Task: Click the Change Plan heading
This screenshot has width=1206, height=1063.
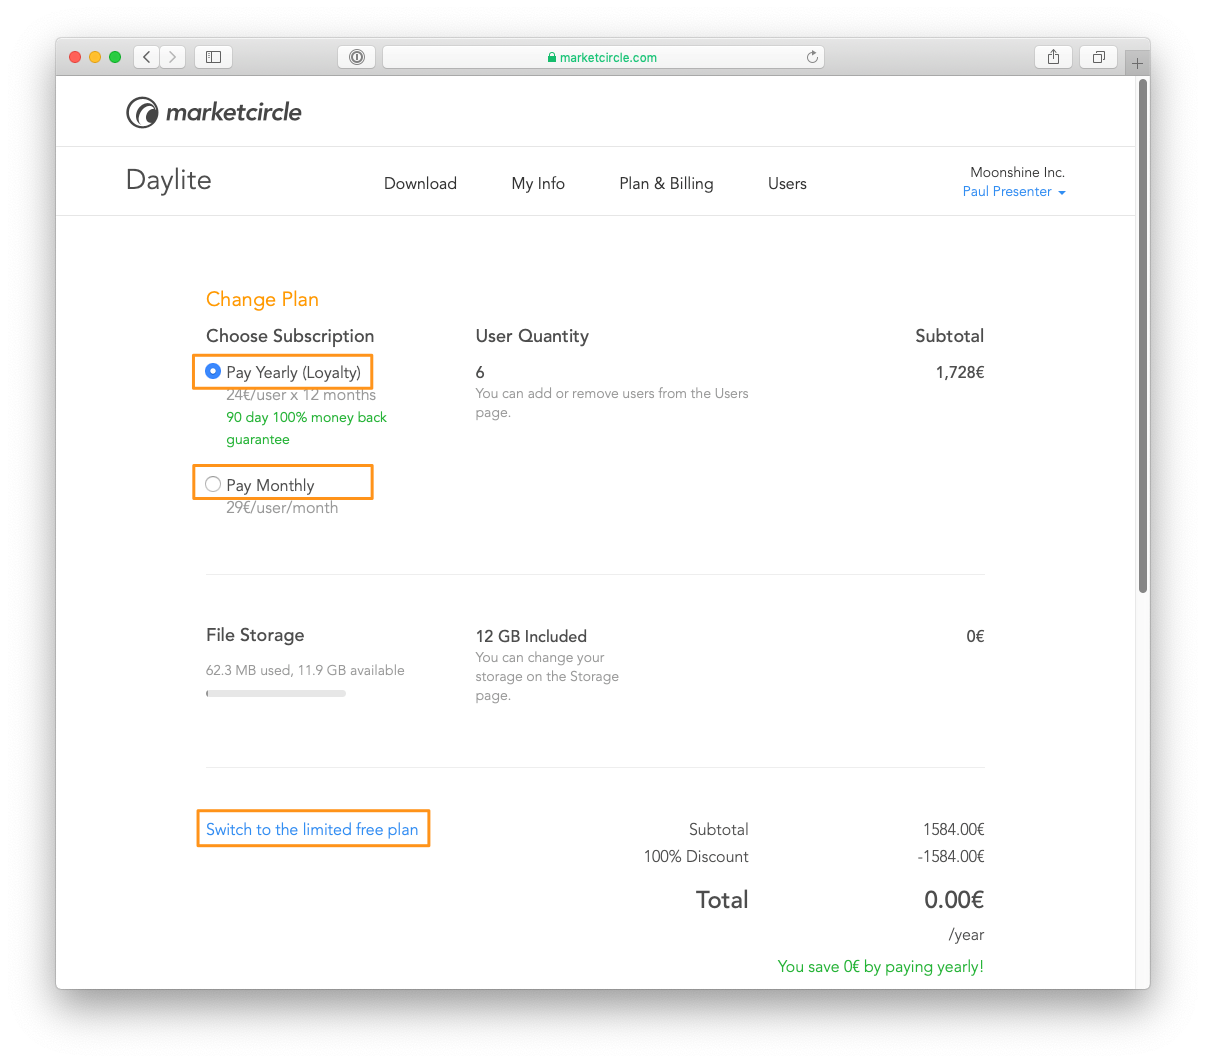Action: [x=262, y=299]
